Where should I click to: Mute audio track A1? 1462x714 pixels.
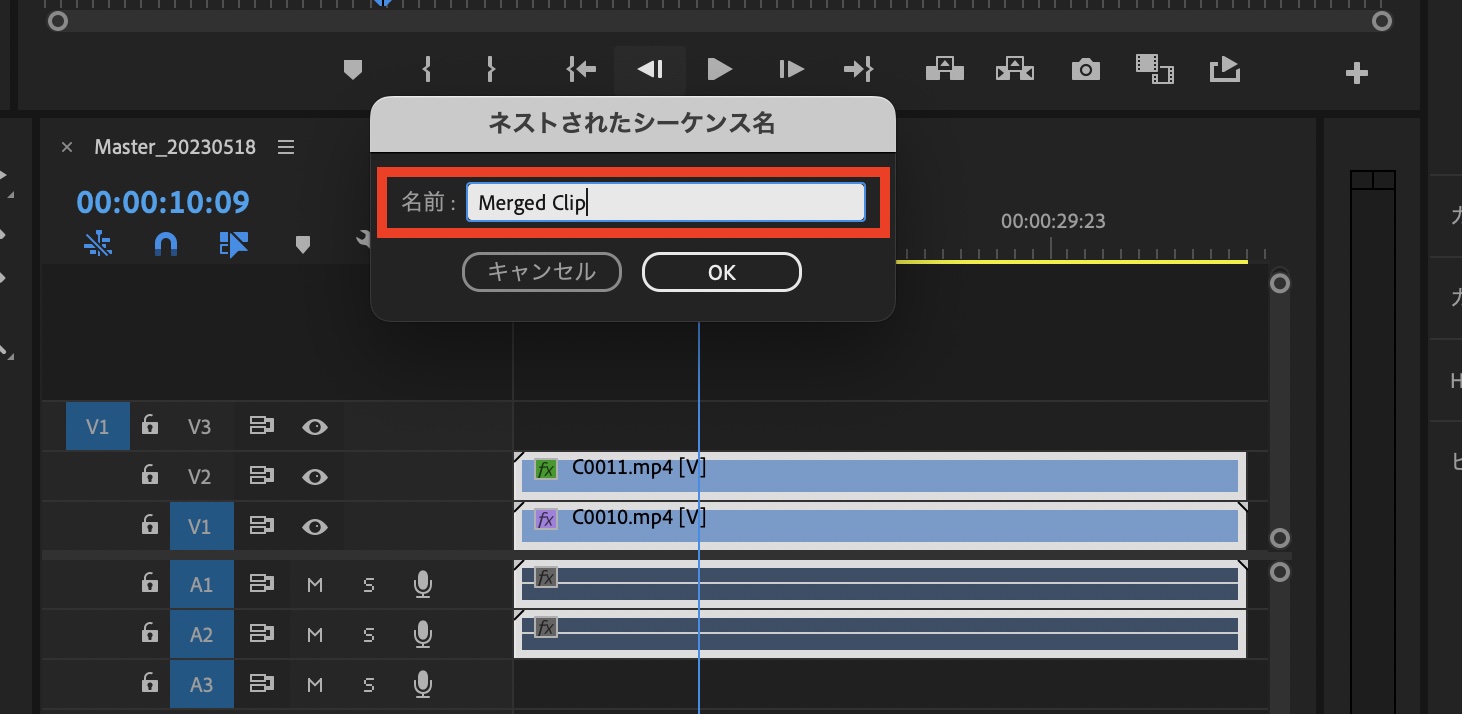point(315,584)
